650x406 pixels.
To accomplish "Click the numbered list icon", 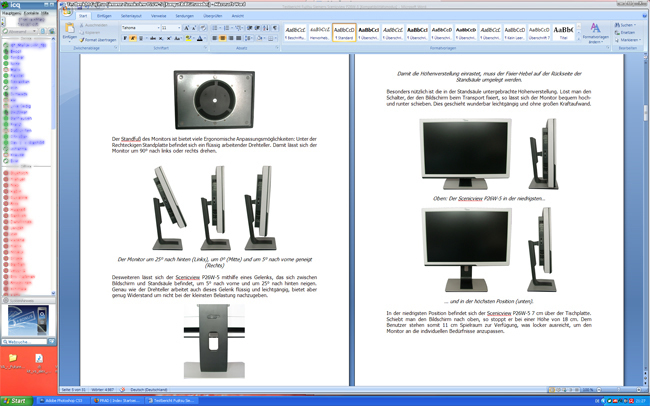I will [227, 28].
